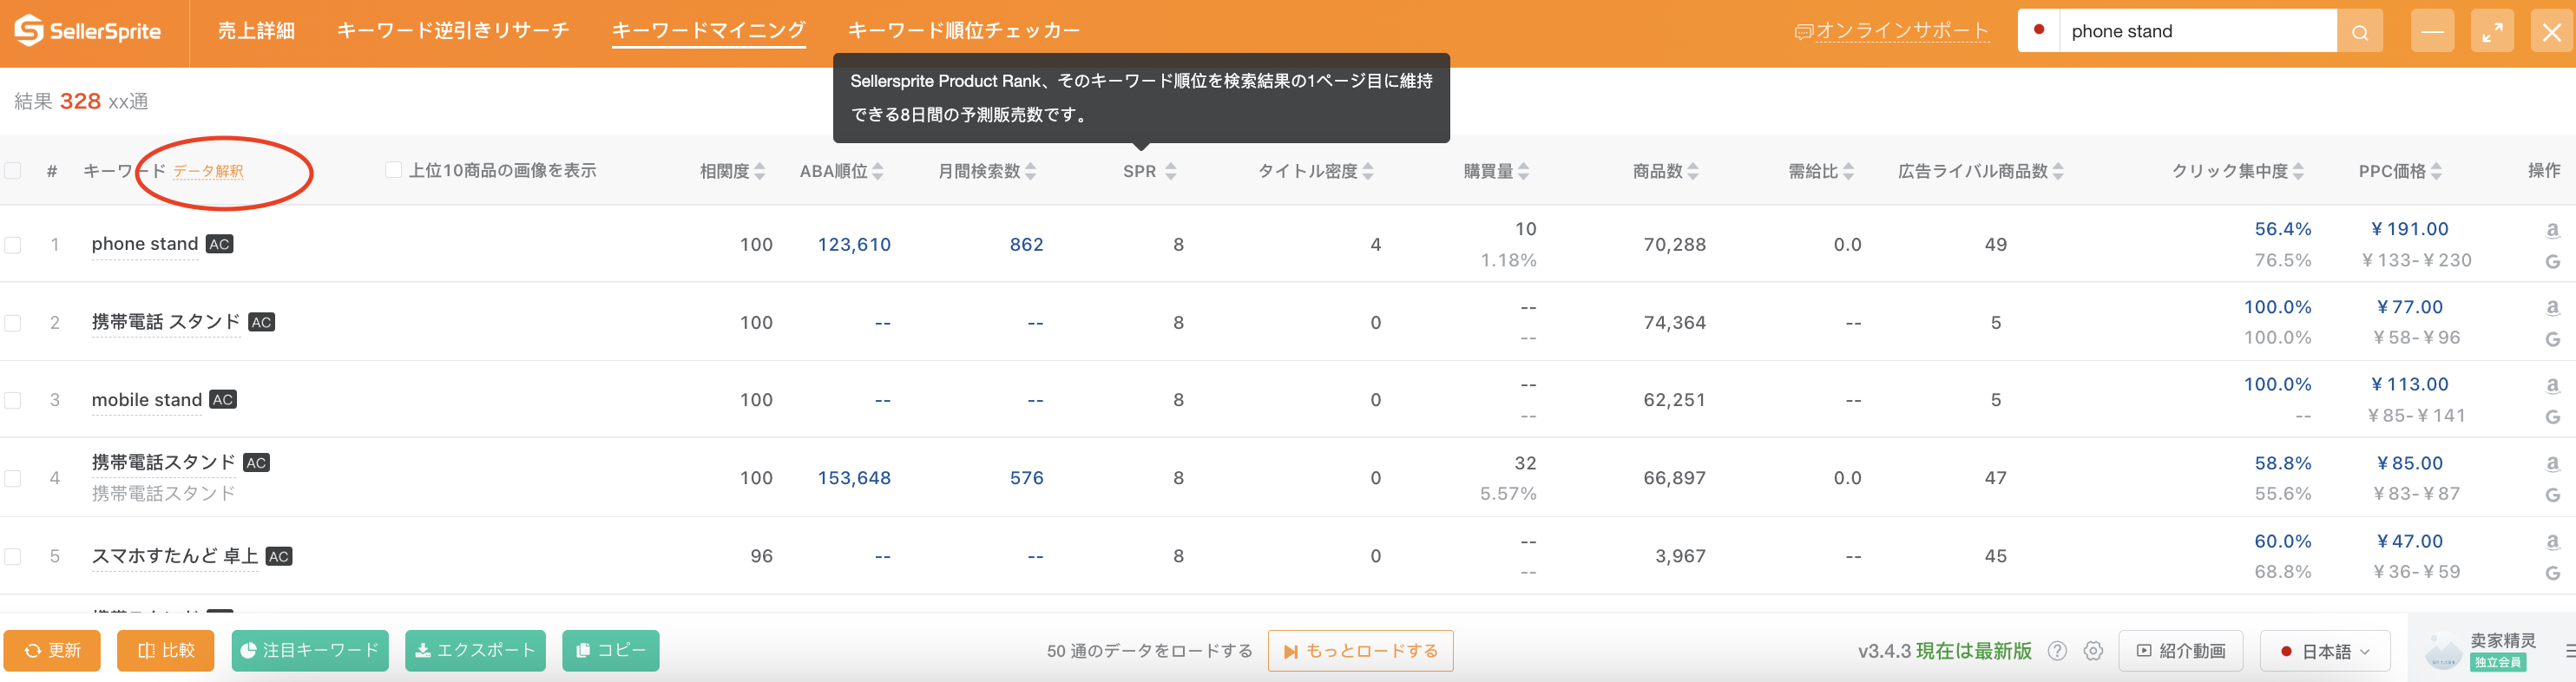Click もっとロードする button

coord(1360,651)
